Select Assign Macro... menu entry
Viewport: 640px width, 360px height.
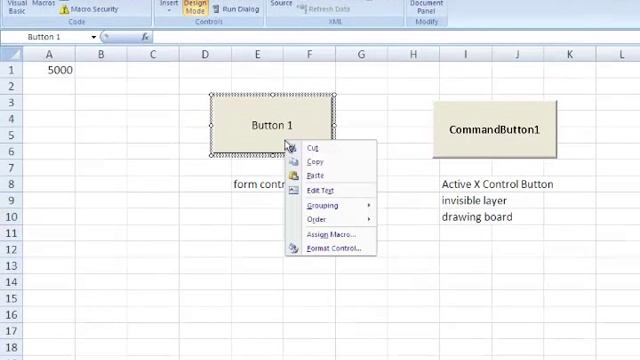pos(331,234)
